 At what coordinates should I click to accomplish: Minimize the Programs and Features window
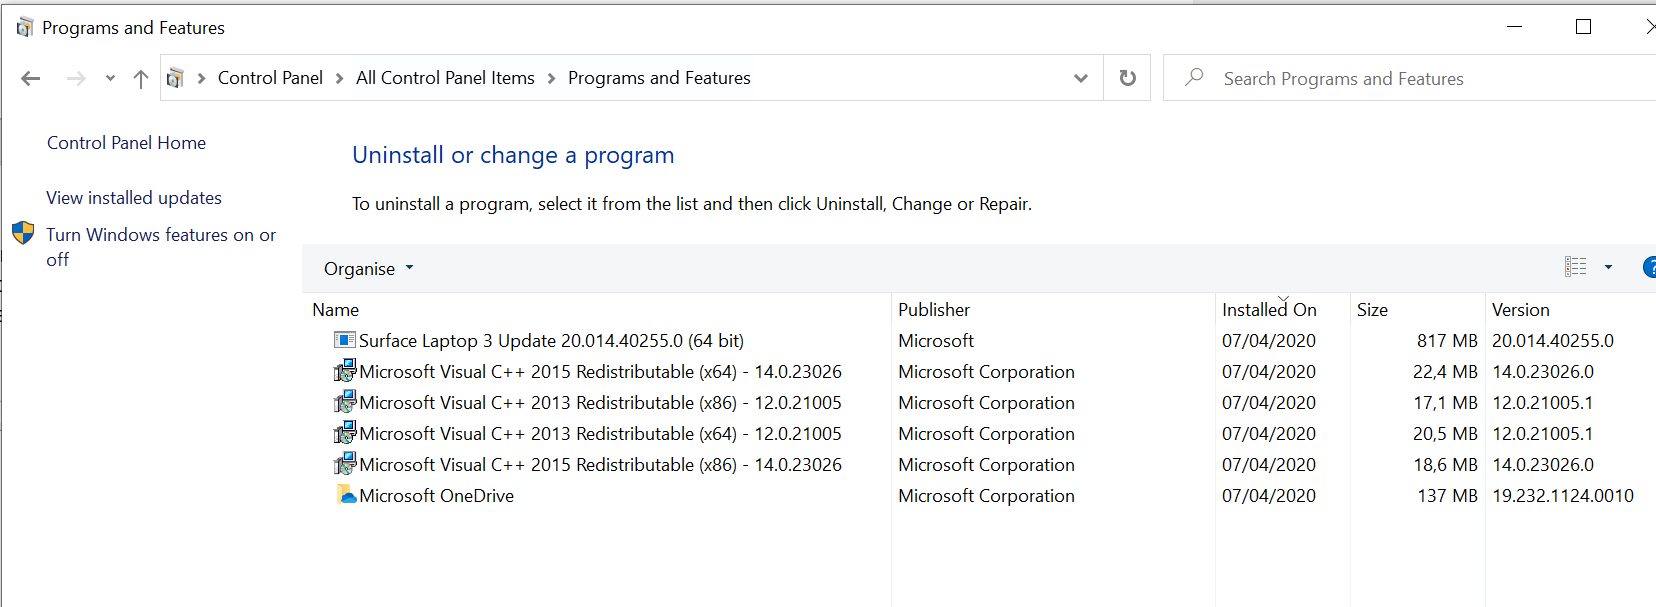(1514, 27)
